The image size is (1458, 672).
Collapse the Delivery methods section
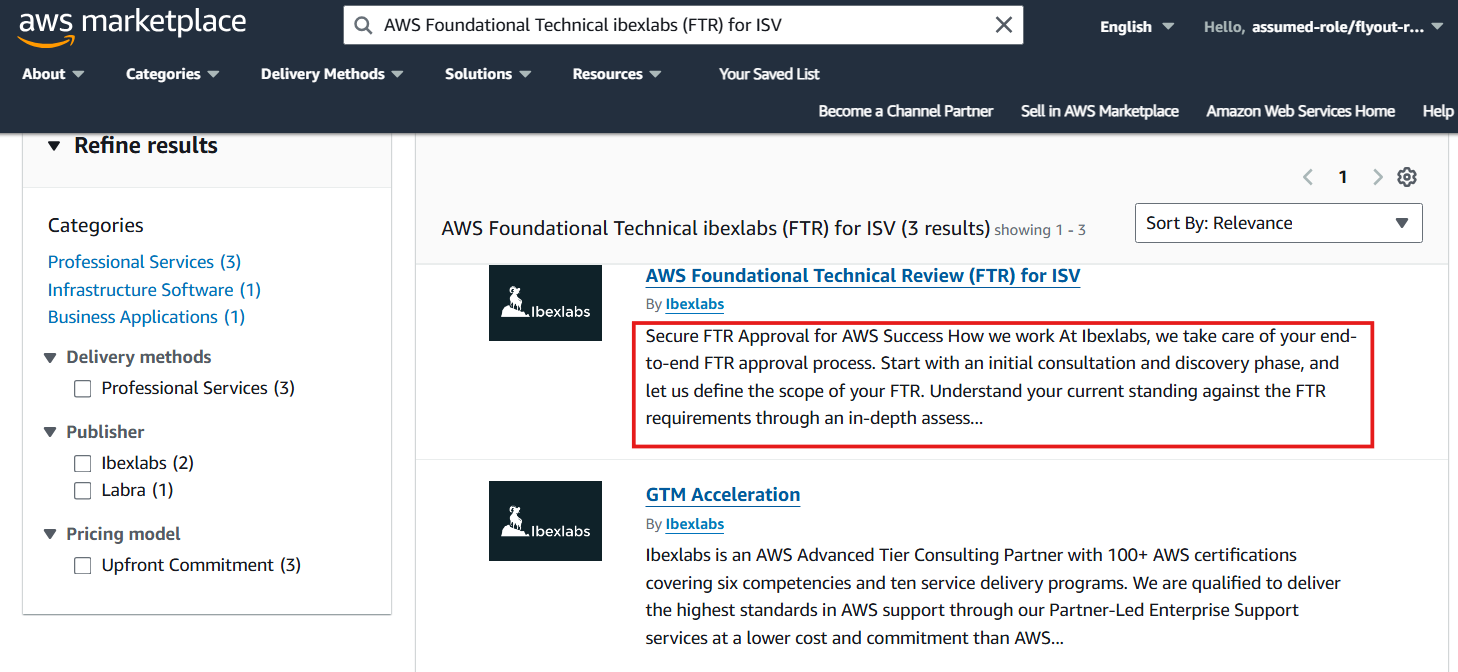tap(51, 357)
